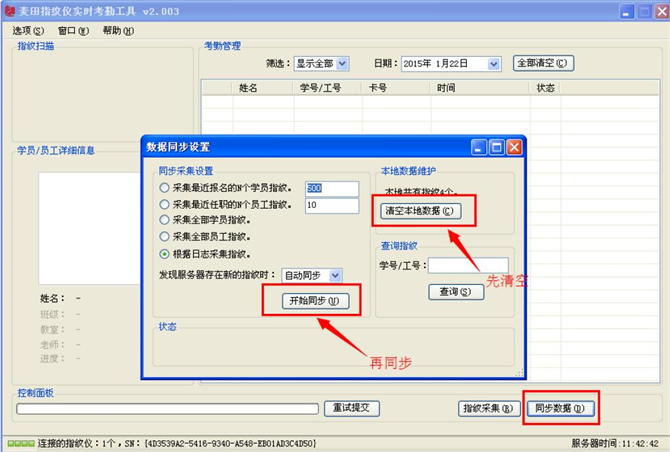Click the 状态 column header
The width and height of the screenshot is (670, 452).
pos(546,88)
